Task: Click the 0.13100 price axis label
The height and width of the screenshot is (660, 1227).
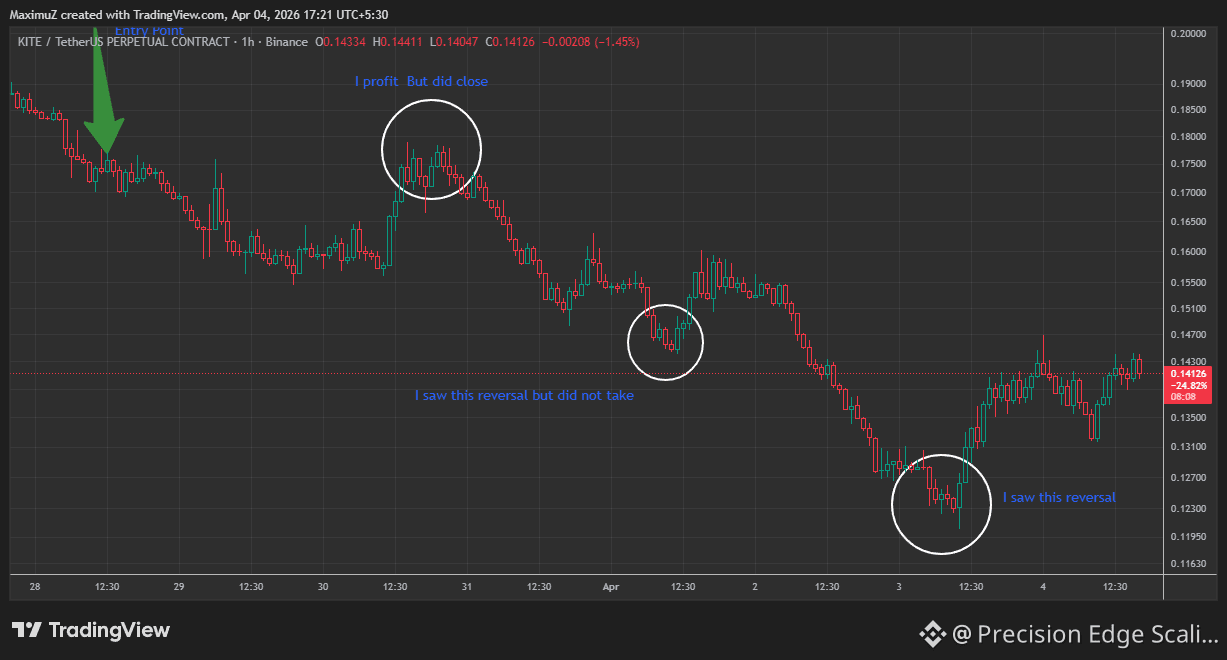Action: coord(1187,447)
